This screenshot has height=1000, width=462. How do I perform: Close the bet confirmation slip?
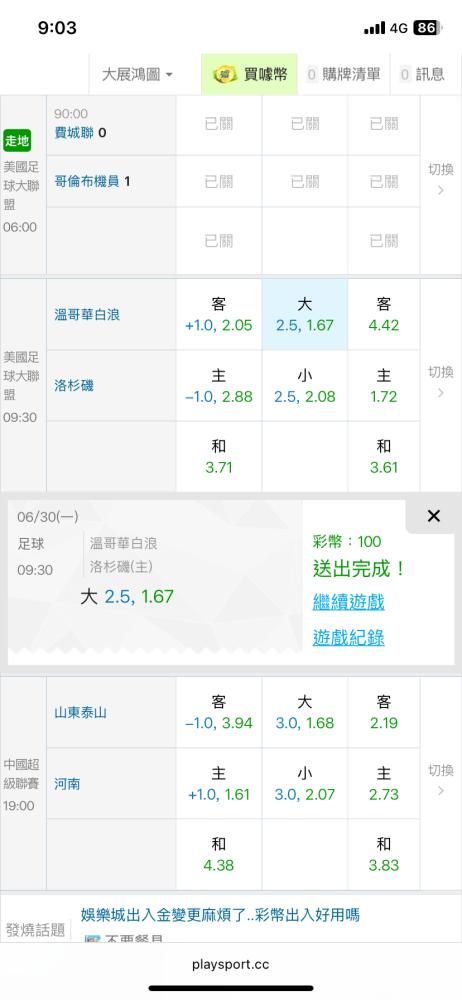434,516
